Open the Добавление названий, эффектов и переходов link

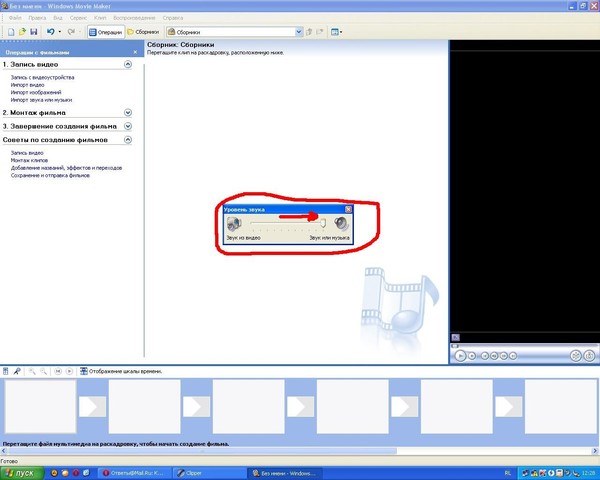[x=66, y=168]
